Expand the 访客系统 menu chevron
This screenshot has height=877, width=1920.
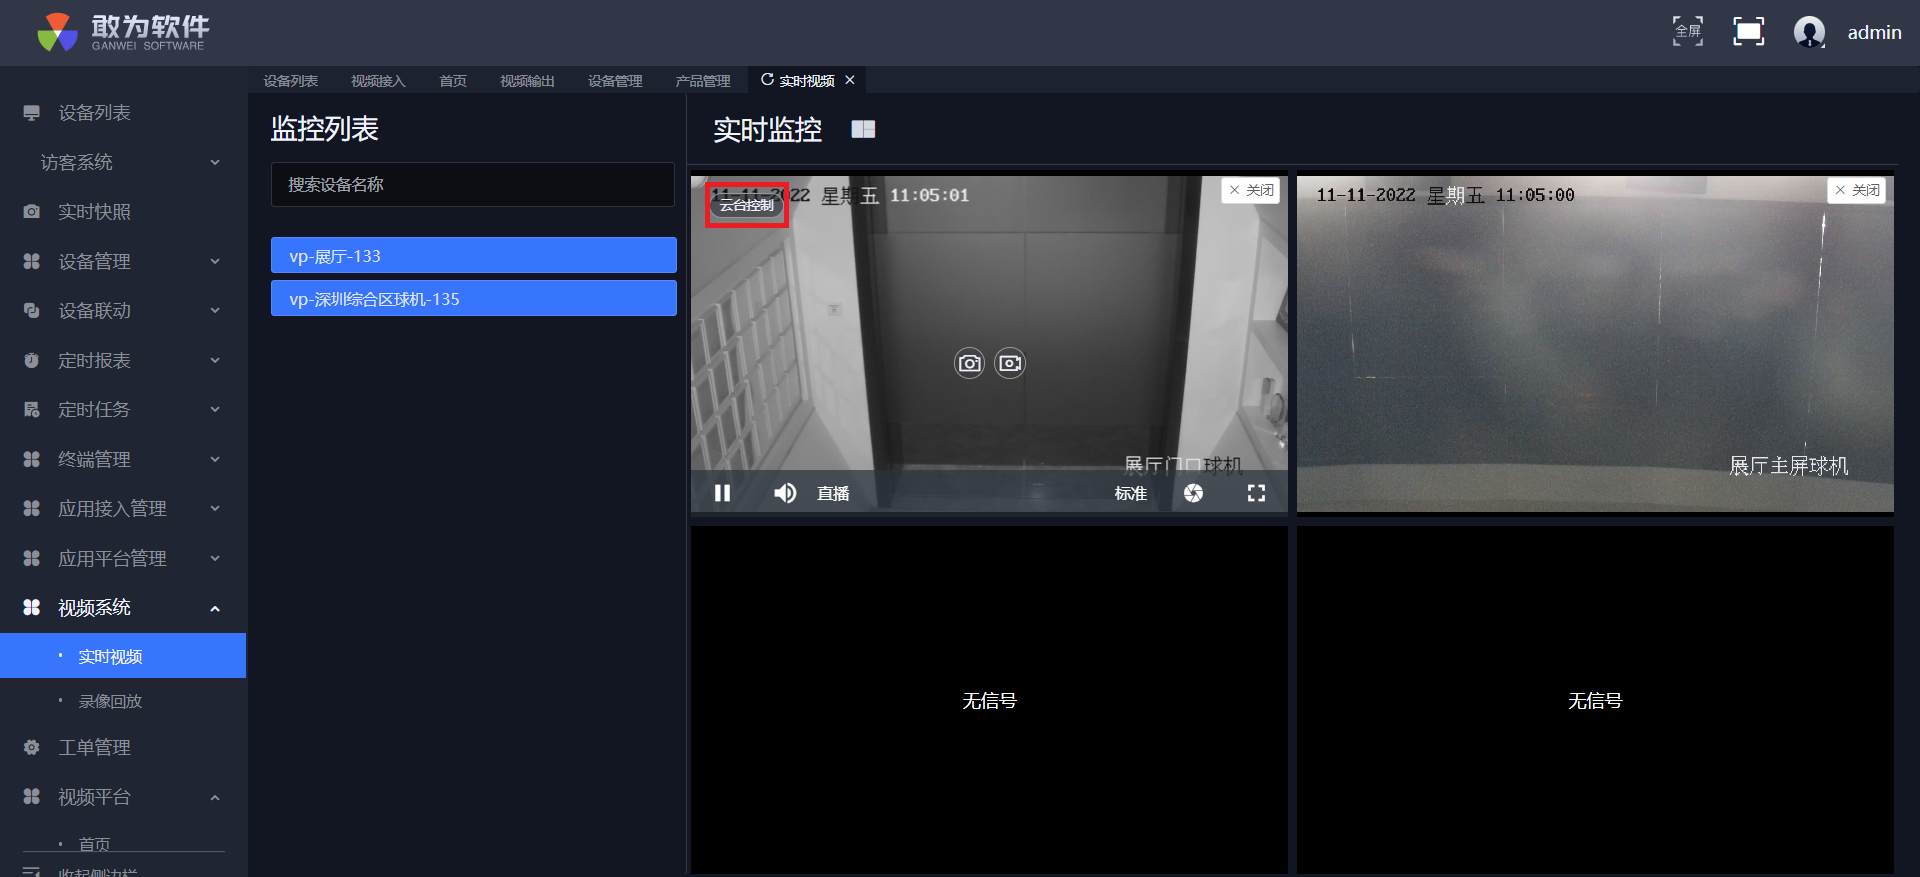(215, 162)
